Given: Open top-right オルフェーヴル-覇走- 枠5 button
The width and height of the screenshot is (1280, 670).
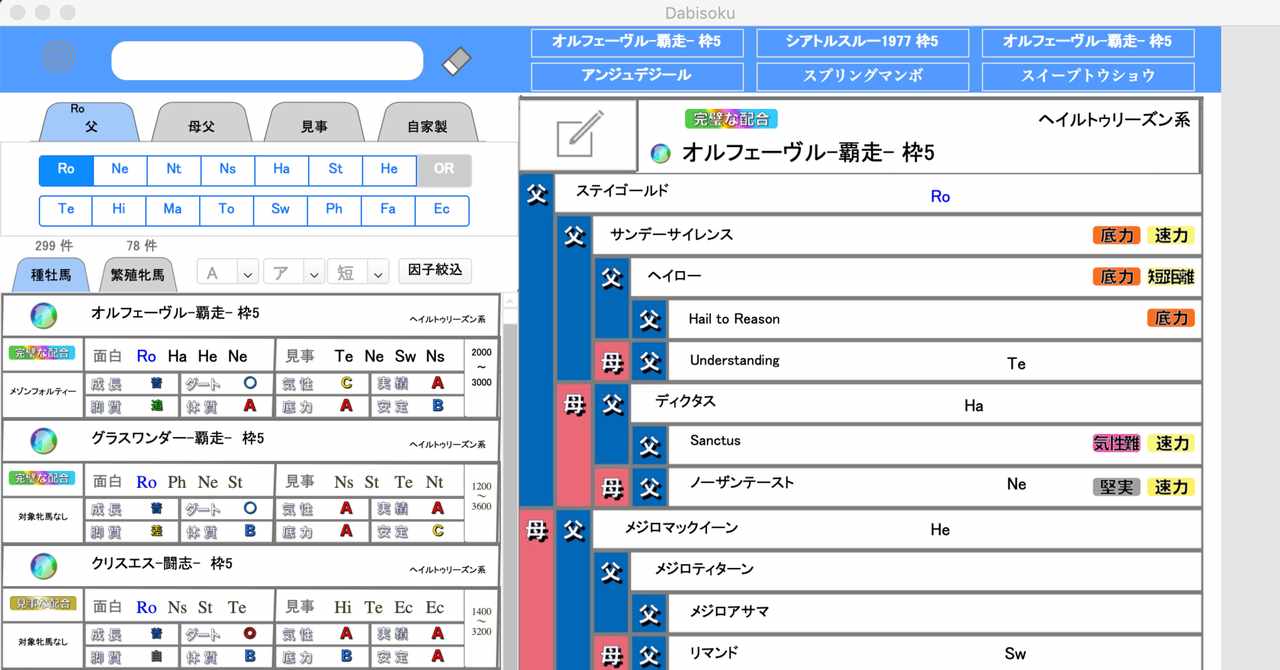Looking at the screenshot, I should (1088, 42).
